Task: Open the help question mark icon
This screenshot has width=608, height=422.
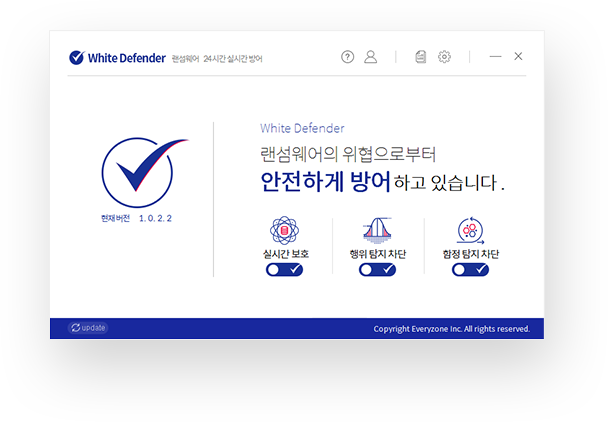Action: click(x=347, y=57)
